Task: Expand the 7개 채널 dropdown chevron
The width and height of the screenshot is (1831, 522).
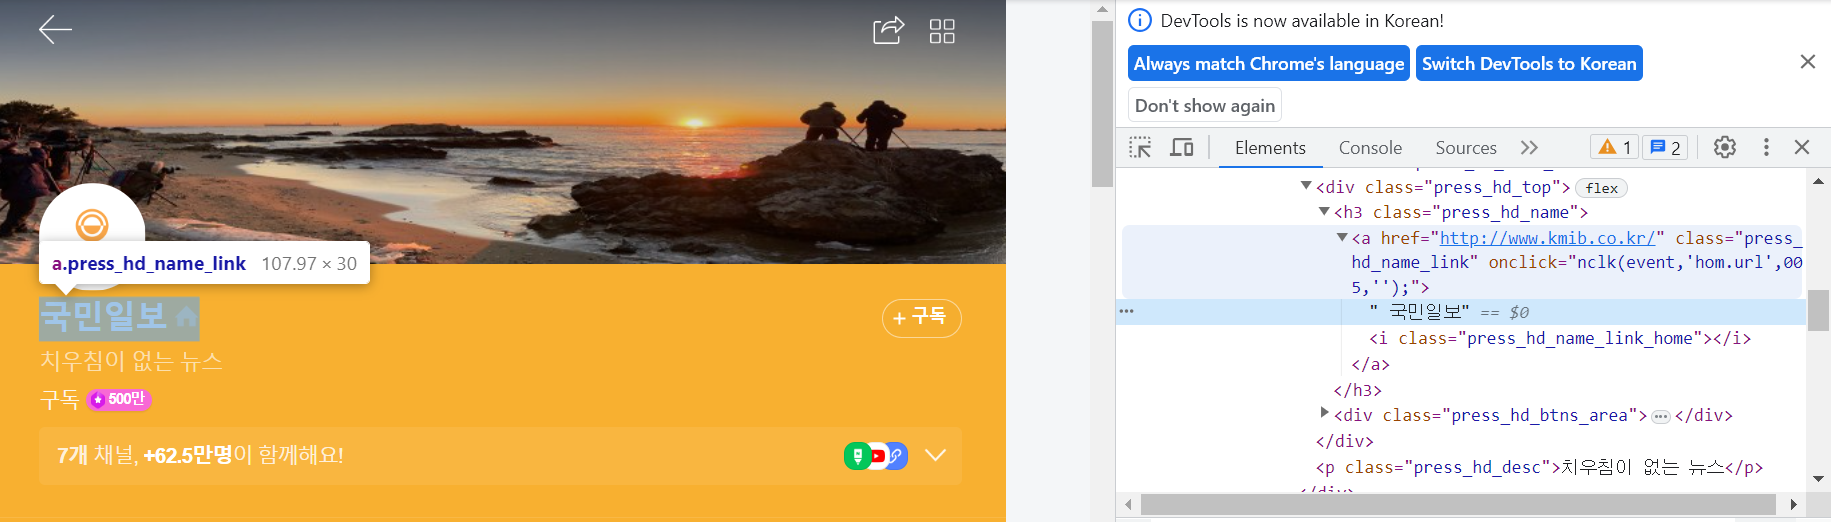Action: coord(935,456)
